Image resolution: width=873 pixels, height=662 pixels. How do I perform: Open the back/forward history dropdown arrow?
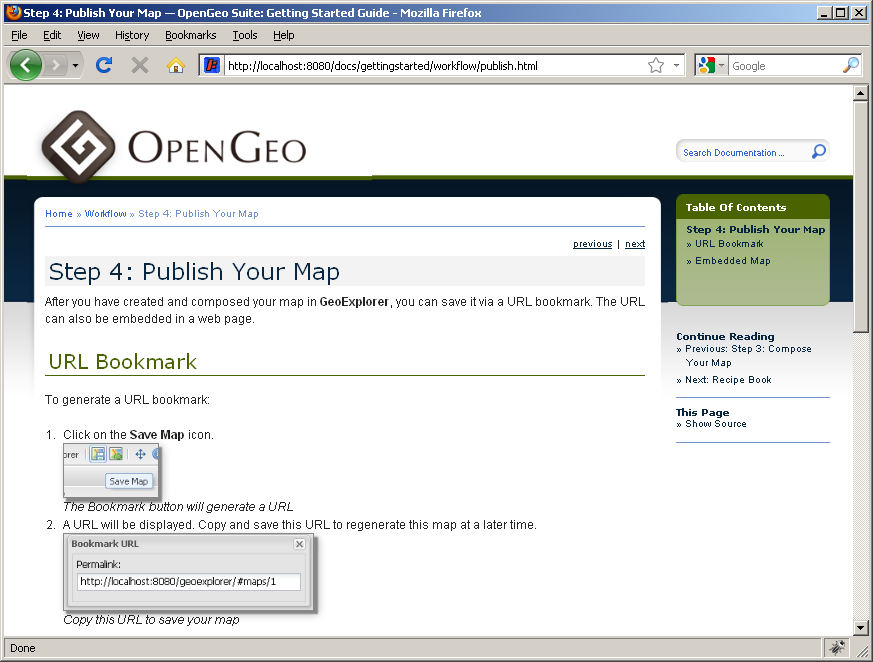click(x=75, y=65)
